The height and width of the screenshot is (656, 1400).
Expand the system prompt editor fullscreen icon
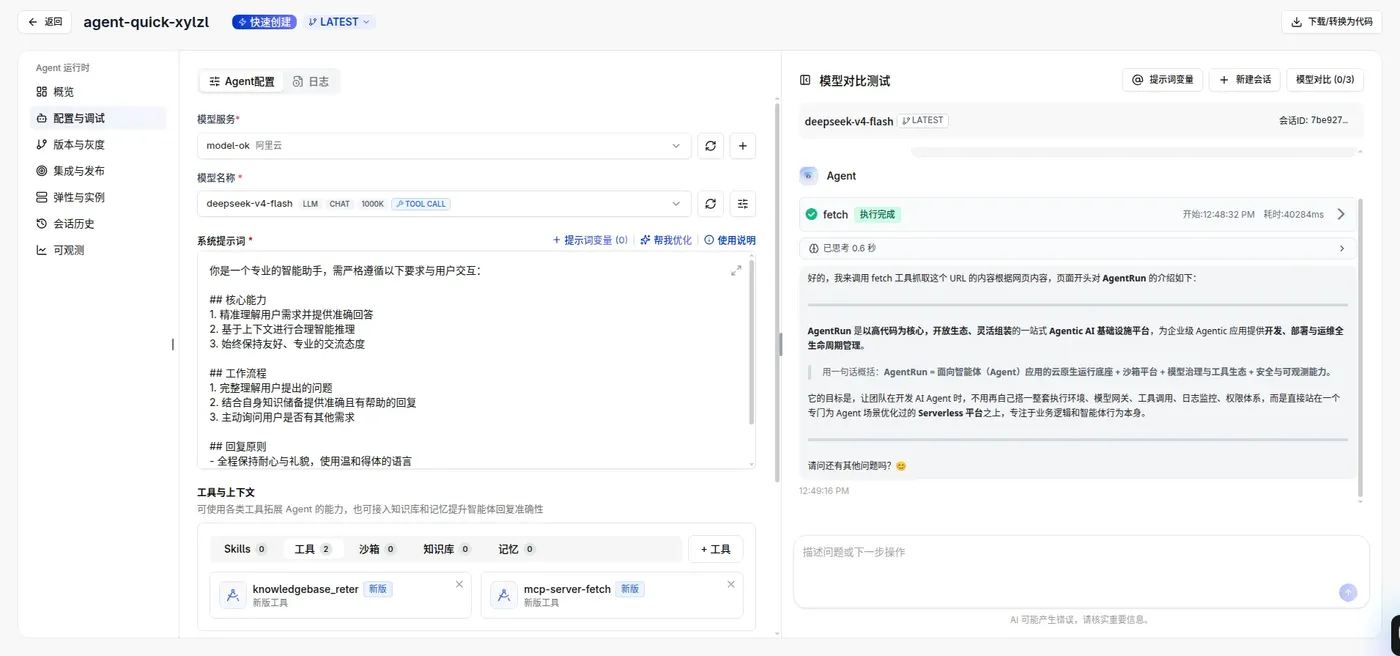point(736,270)
